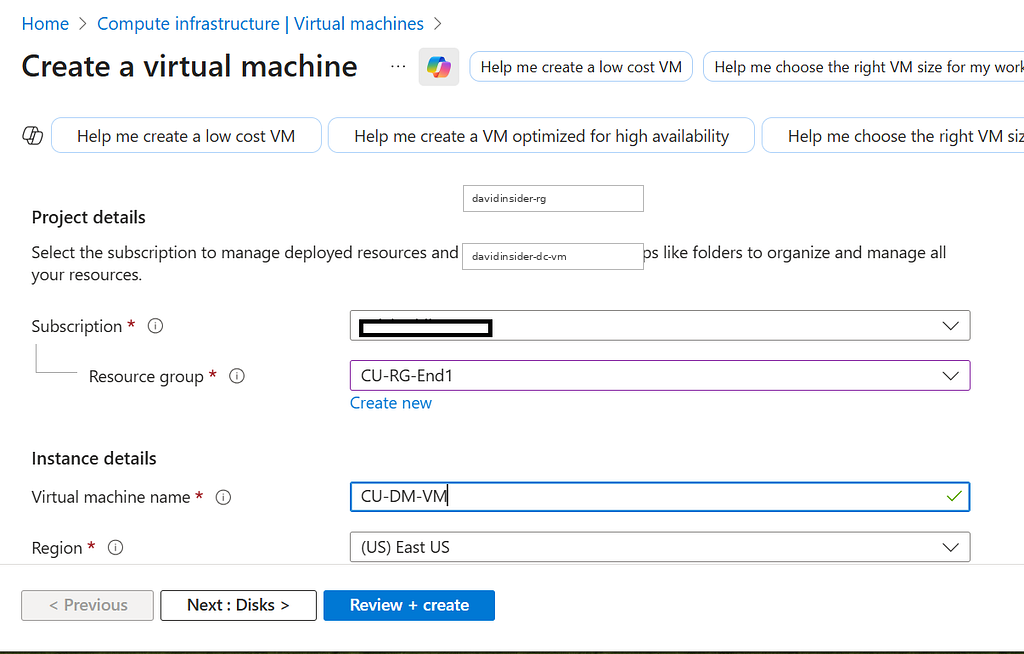Show info tooltip for Virtual machine name

pyautogui.click(x=223, y=497)
